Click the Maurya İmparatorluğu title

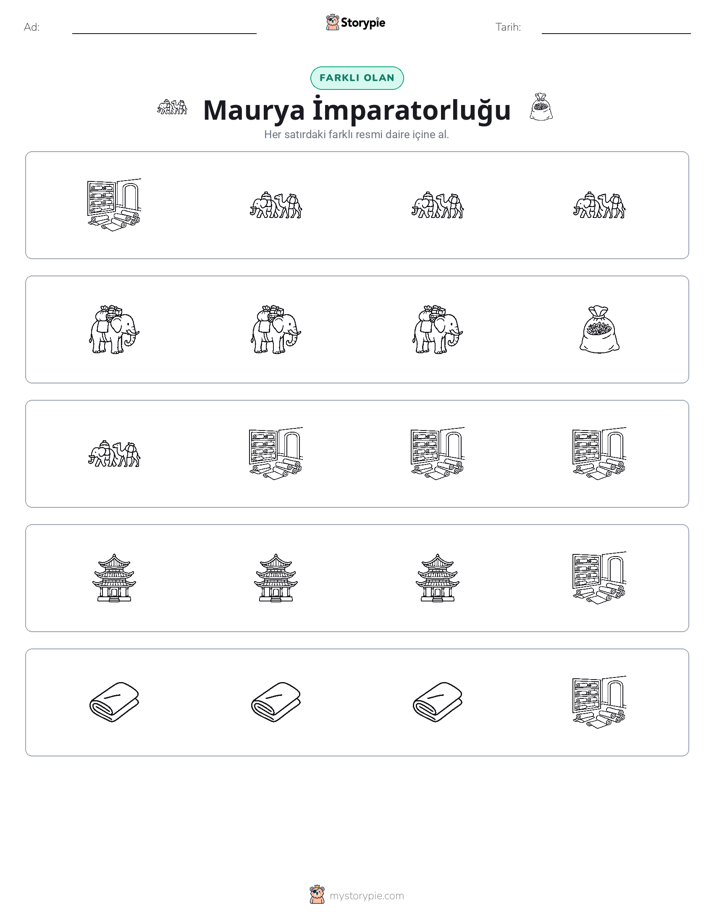click(357, 110)
